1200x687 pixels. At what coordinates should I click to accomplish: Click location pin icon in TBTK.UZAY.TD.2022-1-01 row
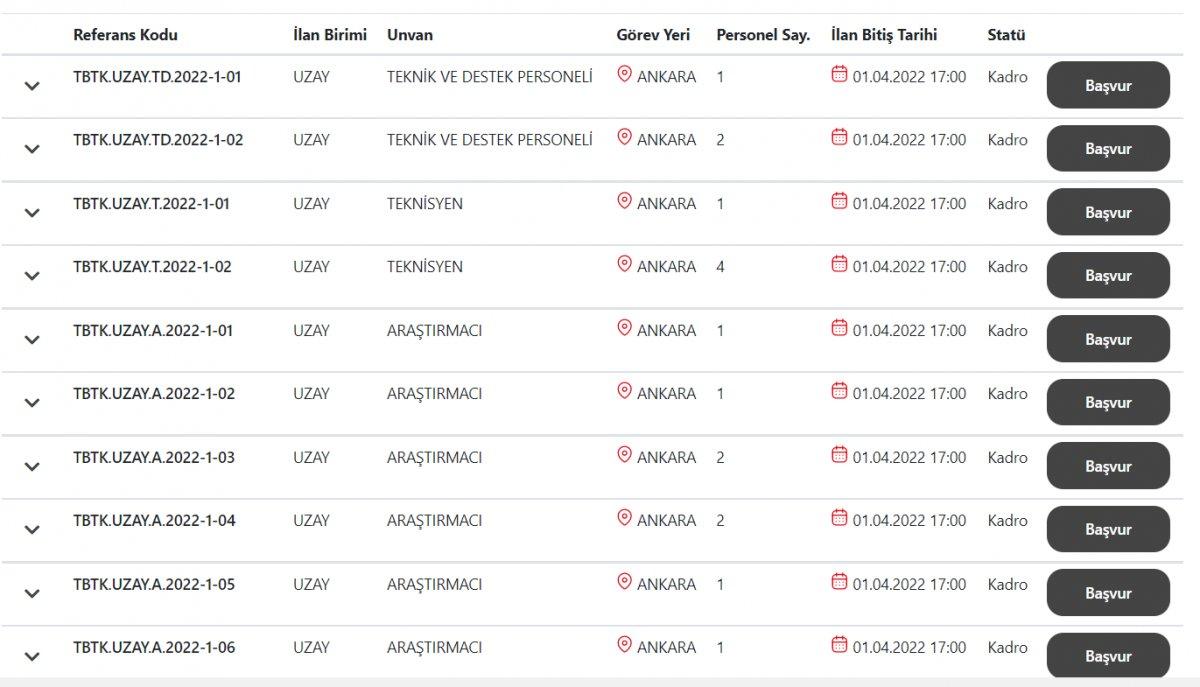624,74
